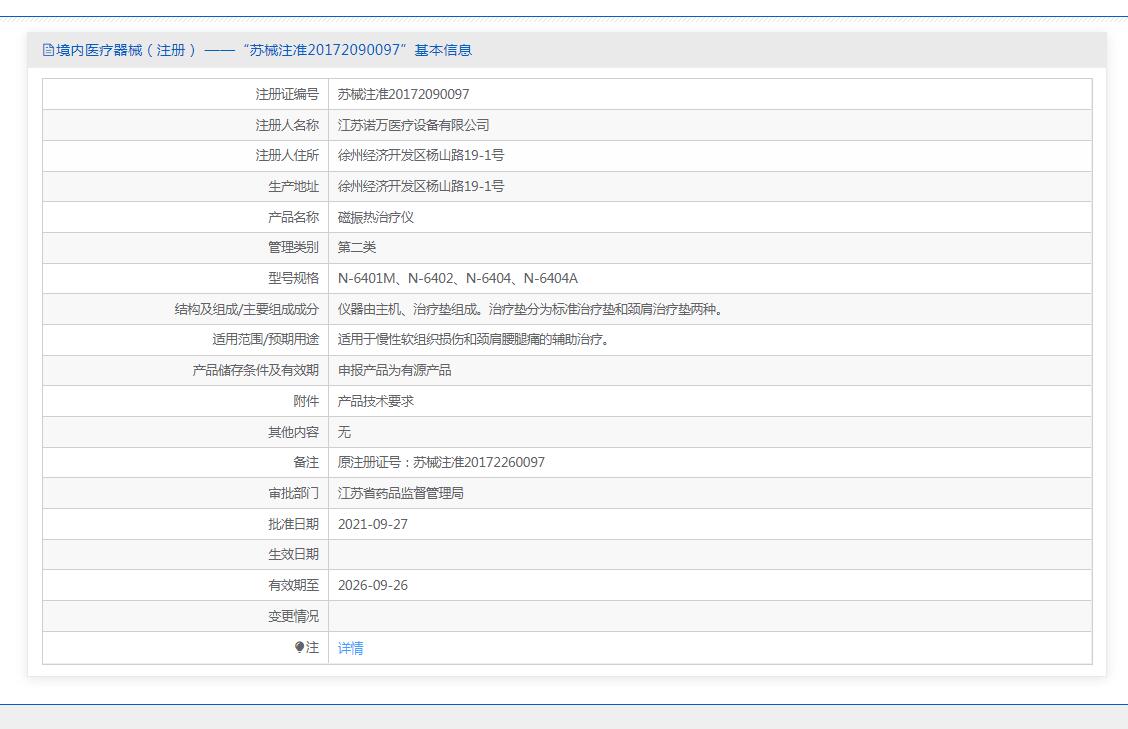The width and height of the screenshot is (1128, 729).
Task: Select the 生产地址 address value
Action: pyautogui.click(x=421, y=186)
